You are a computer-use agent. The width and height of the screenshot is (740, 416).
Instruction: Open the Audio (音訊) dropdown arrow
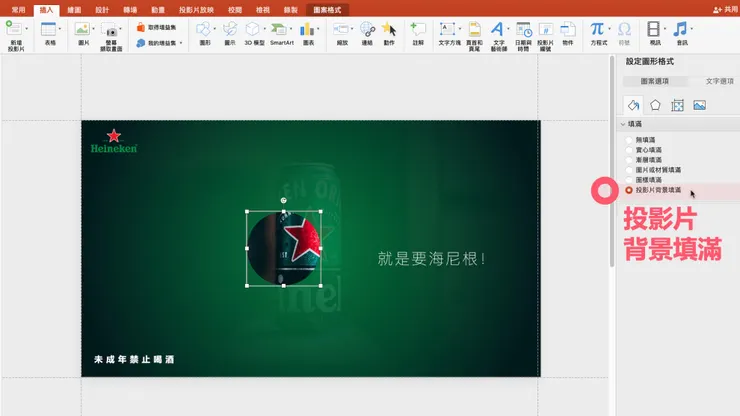692,29
